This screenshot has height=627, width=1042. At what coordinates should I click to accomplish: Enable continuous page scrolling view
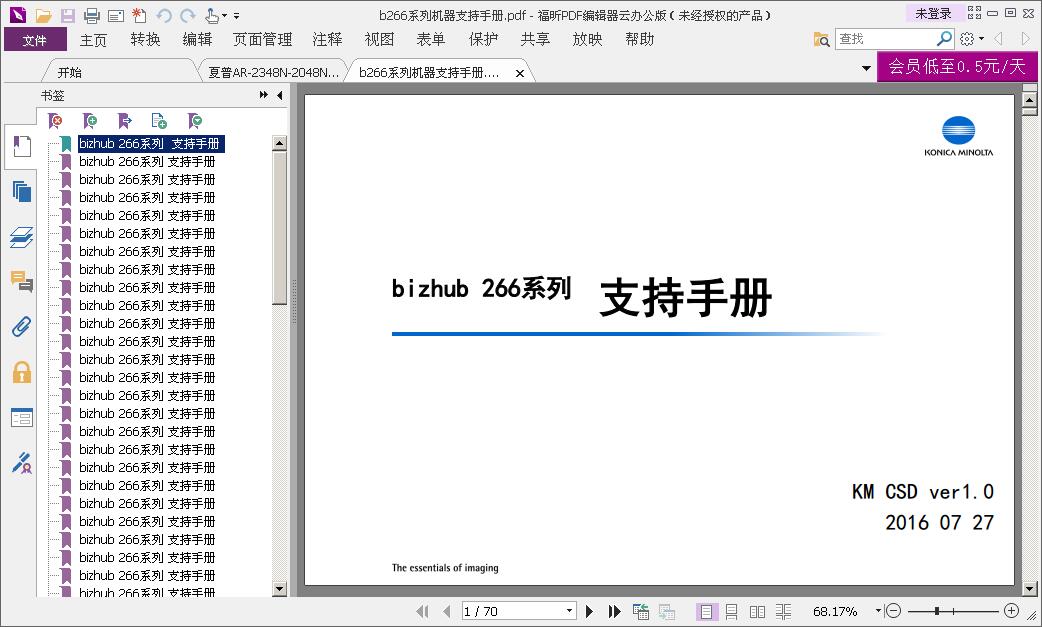[731, 611]
